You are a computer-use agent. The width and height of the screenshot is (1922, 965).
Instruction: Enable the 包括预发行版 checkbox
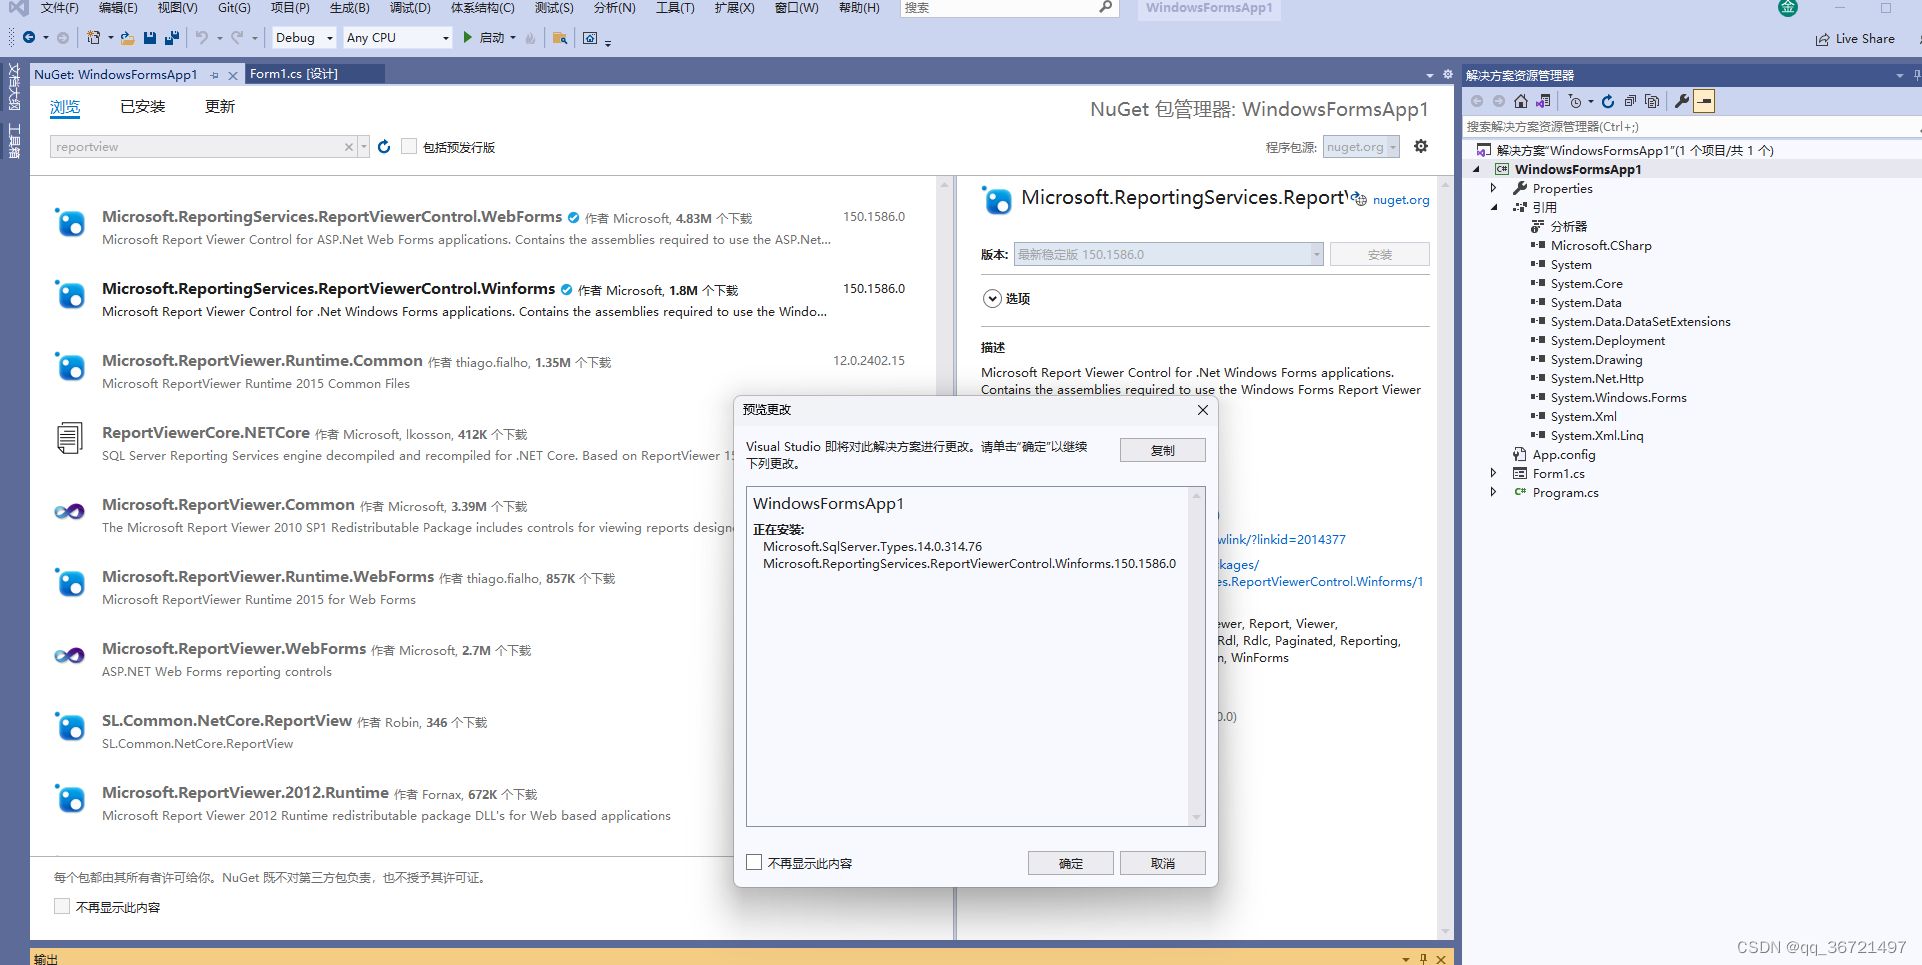point(409,146)
